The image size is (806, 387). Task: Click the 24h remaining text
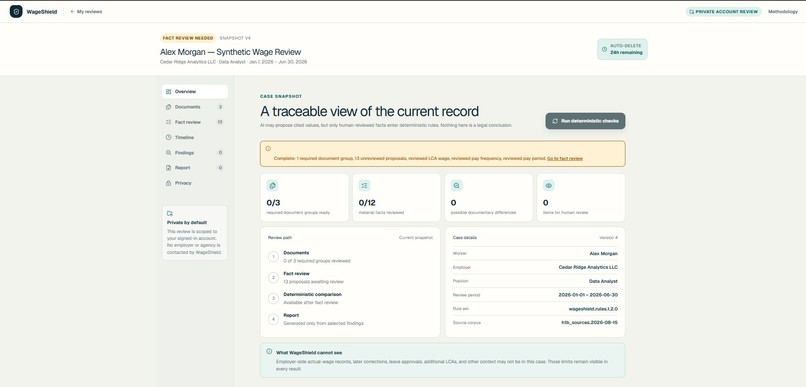pyautogui.click(x=626, y=52)
